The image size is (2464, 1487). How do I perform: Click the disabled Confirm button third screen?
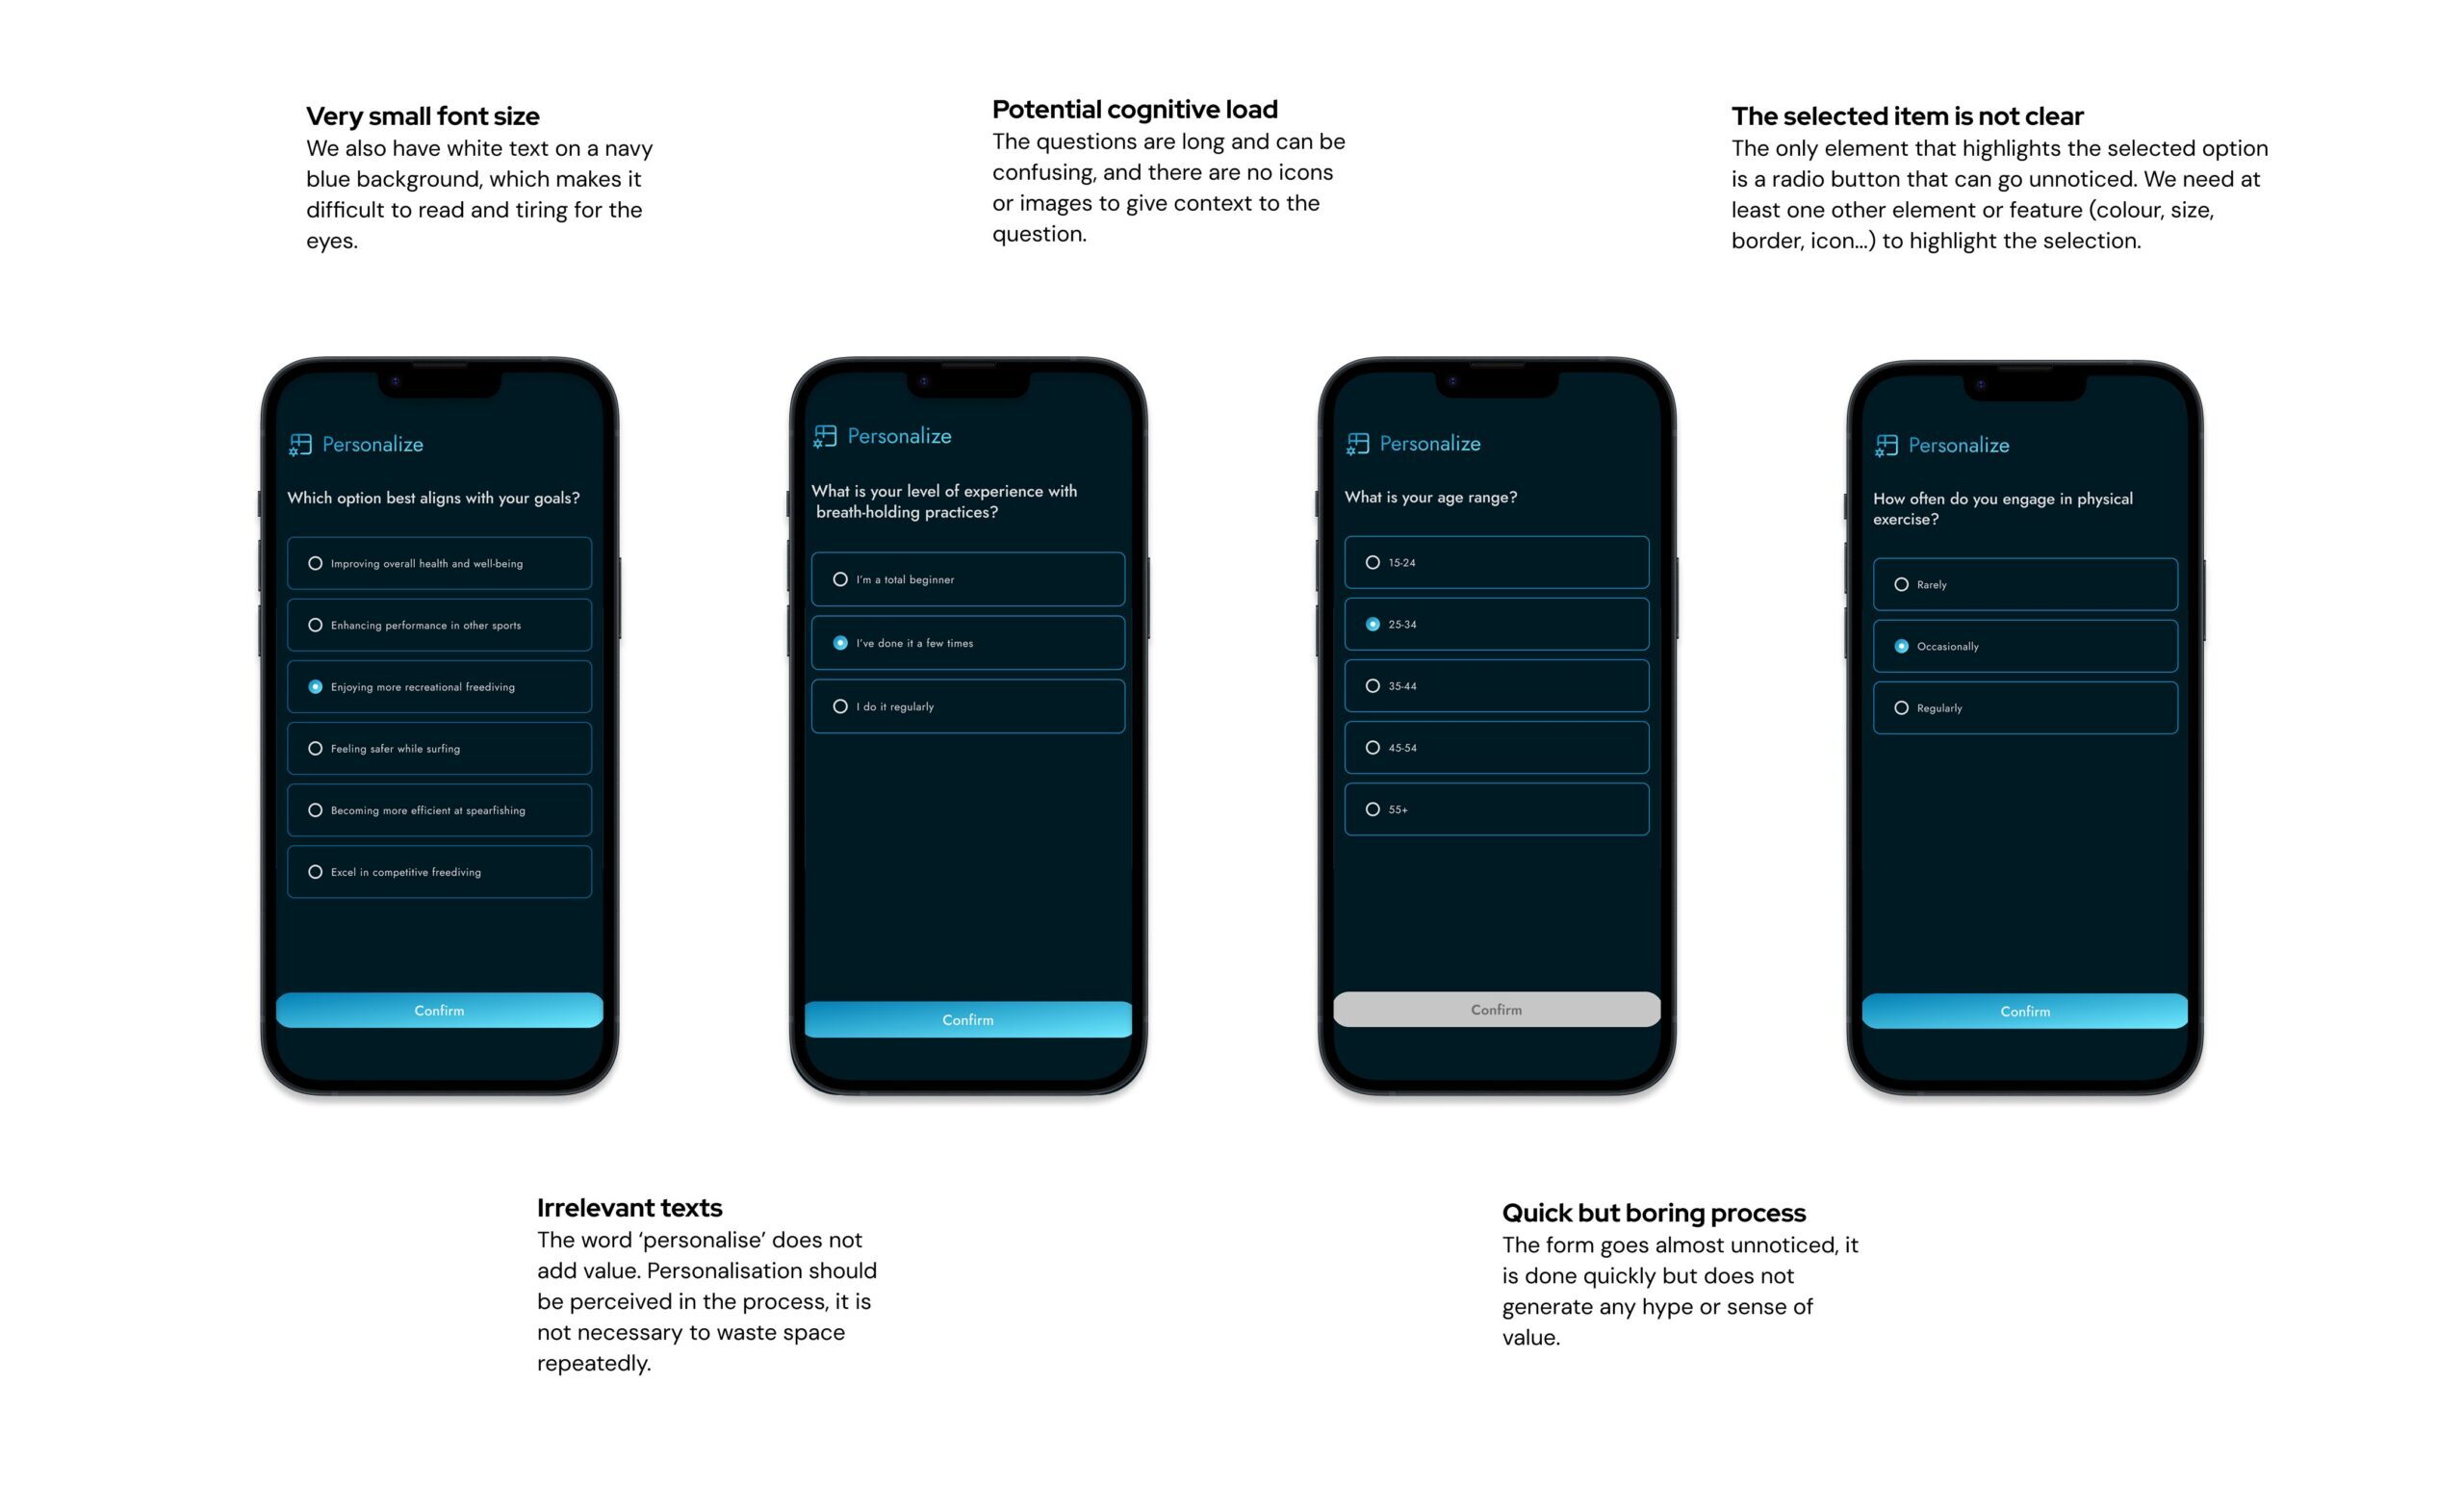pyautogui.click(x=1494, y=1011)
